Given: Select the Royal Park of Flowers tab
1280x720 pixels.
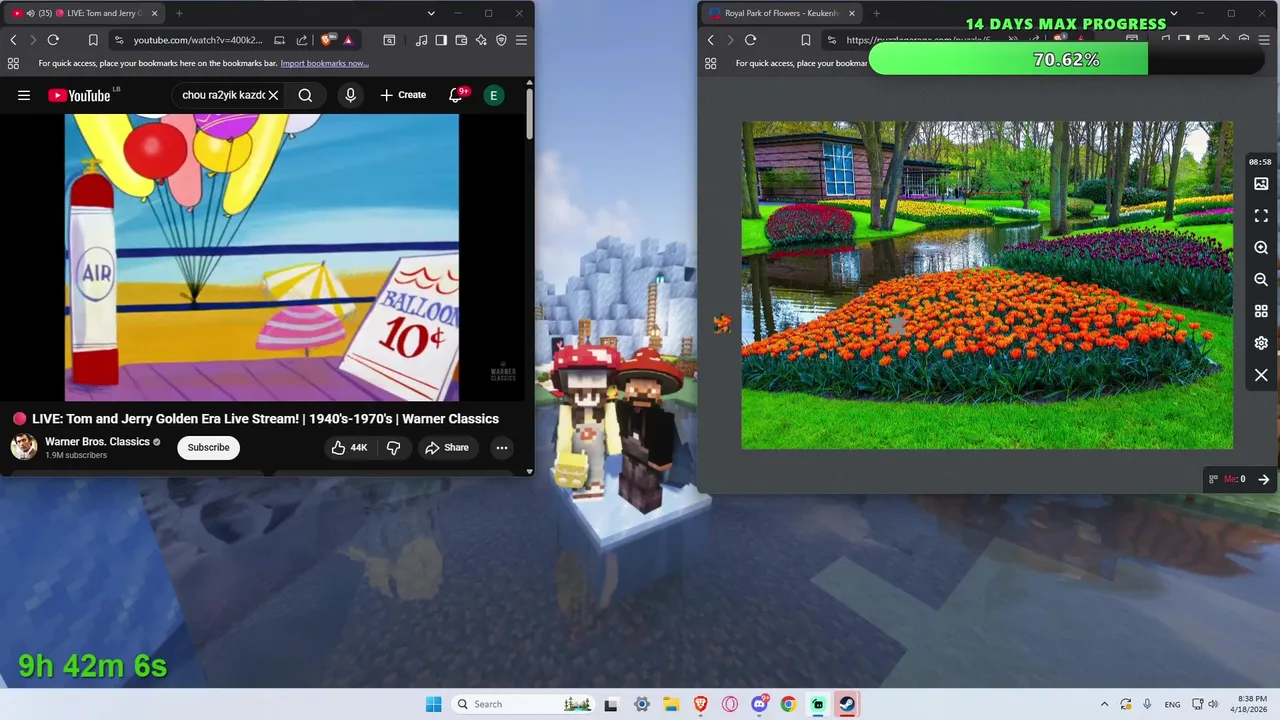Looking at the screenshot, I should [x=781, y=13].
